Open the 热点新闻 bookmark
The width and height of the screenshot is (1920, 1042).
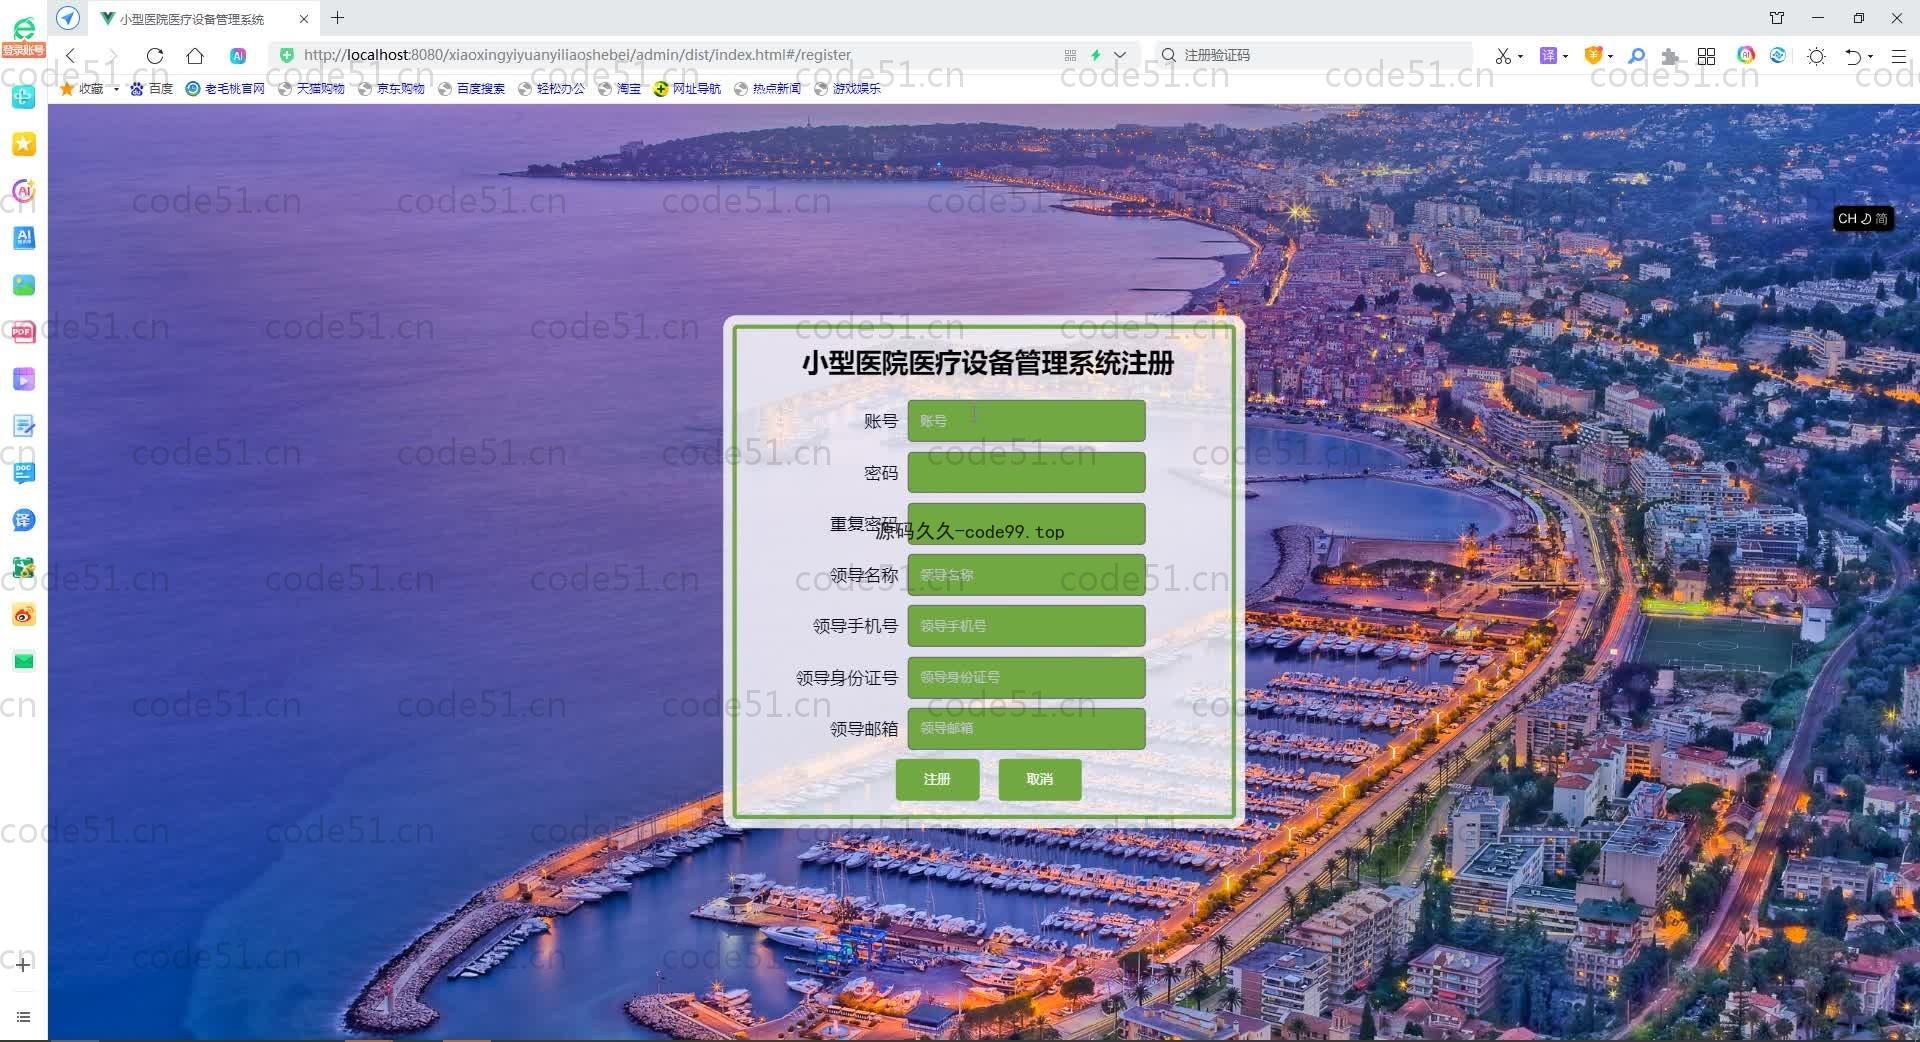[767, 88]
